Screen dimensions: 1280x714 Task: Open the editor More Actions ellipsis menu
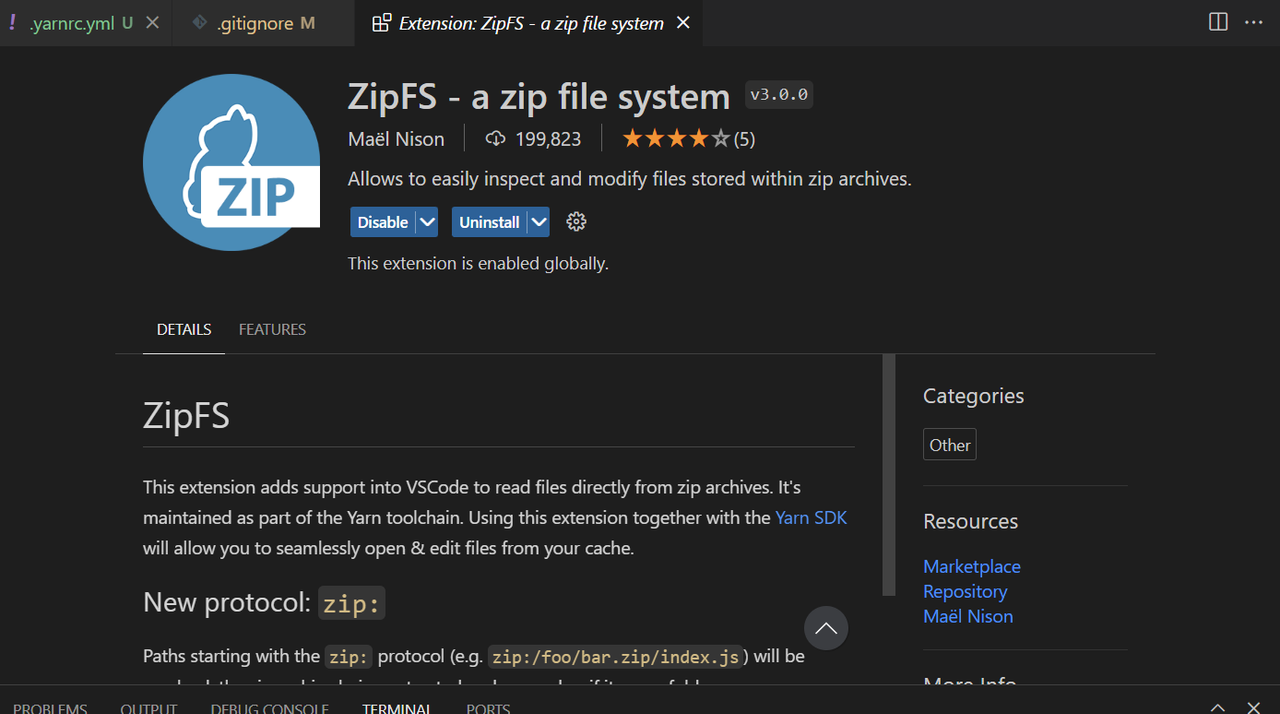[1254, 22]
